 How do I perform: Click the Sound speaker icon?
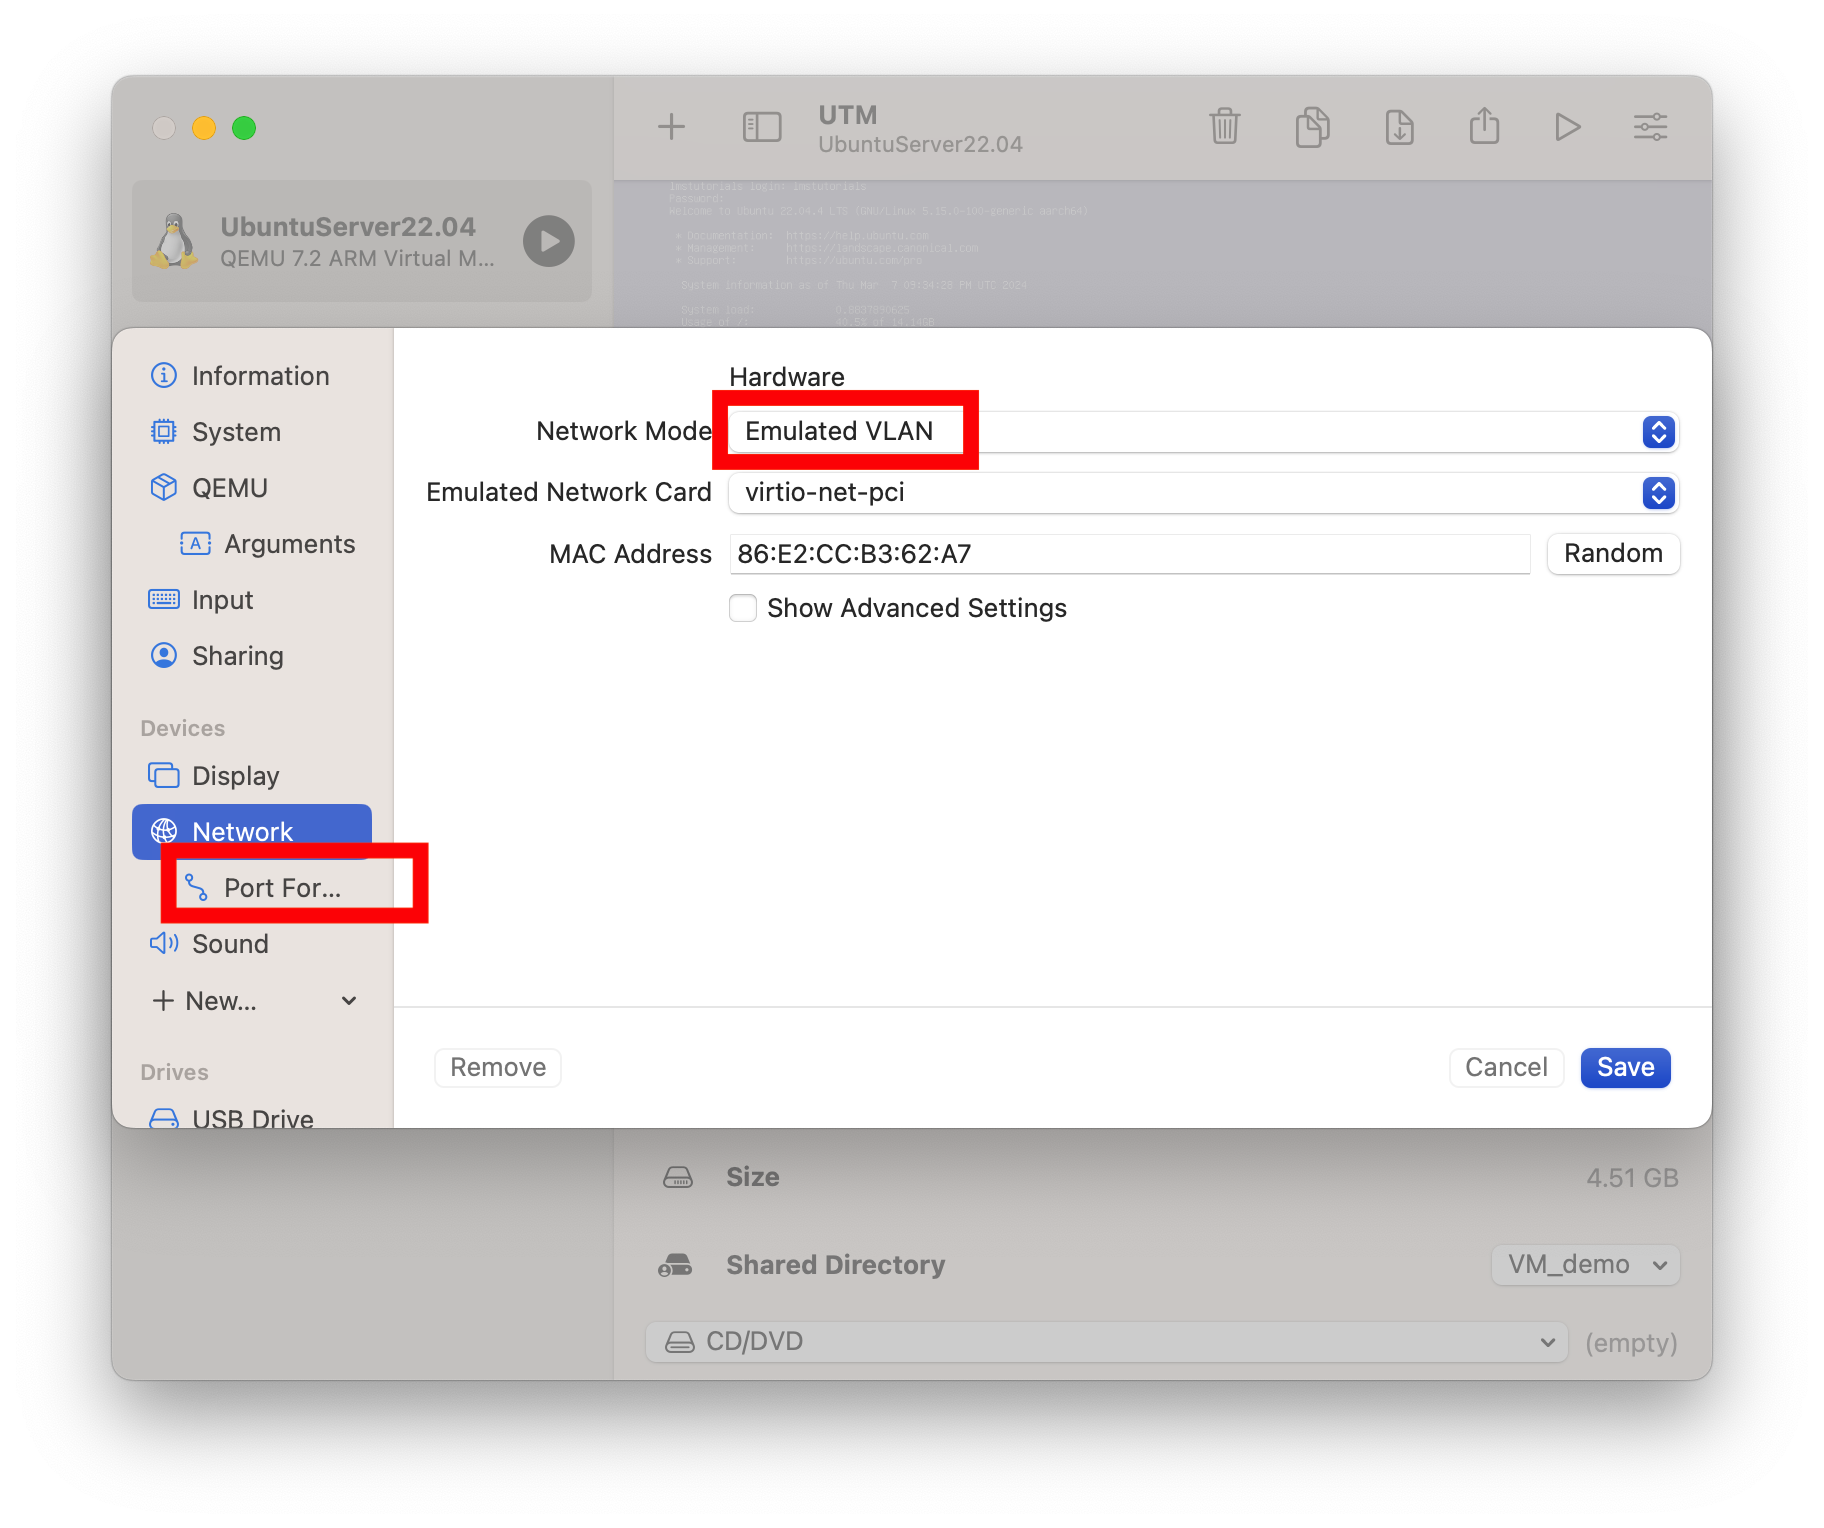[x=164, y=944]
